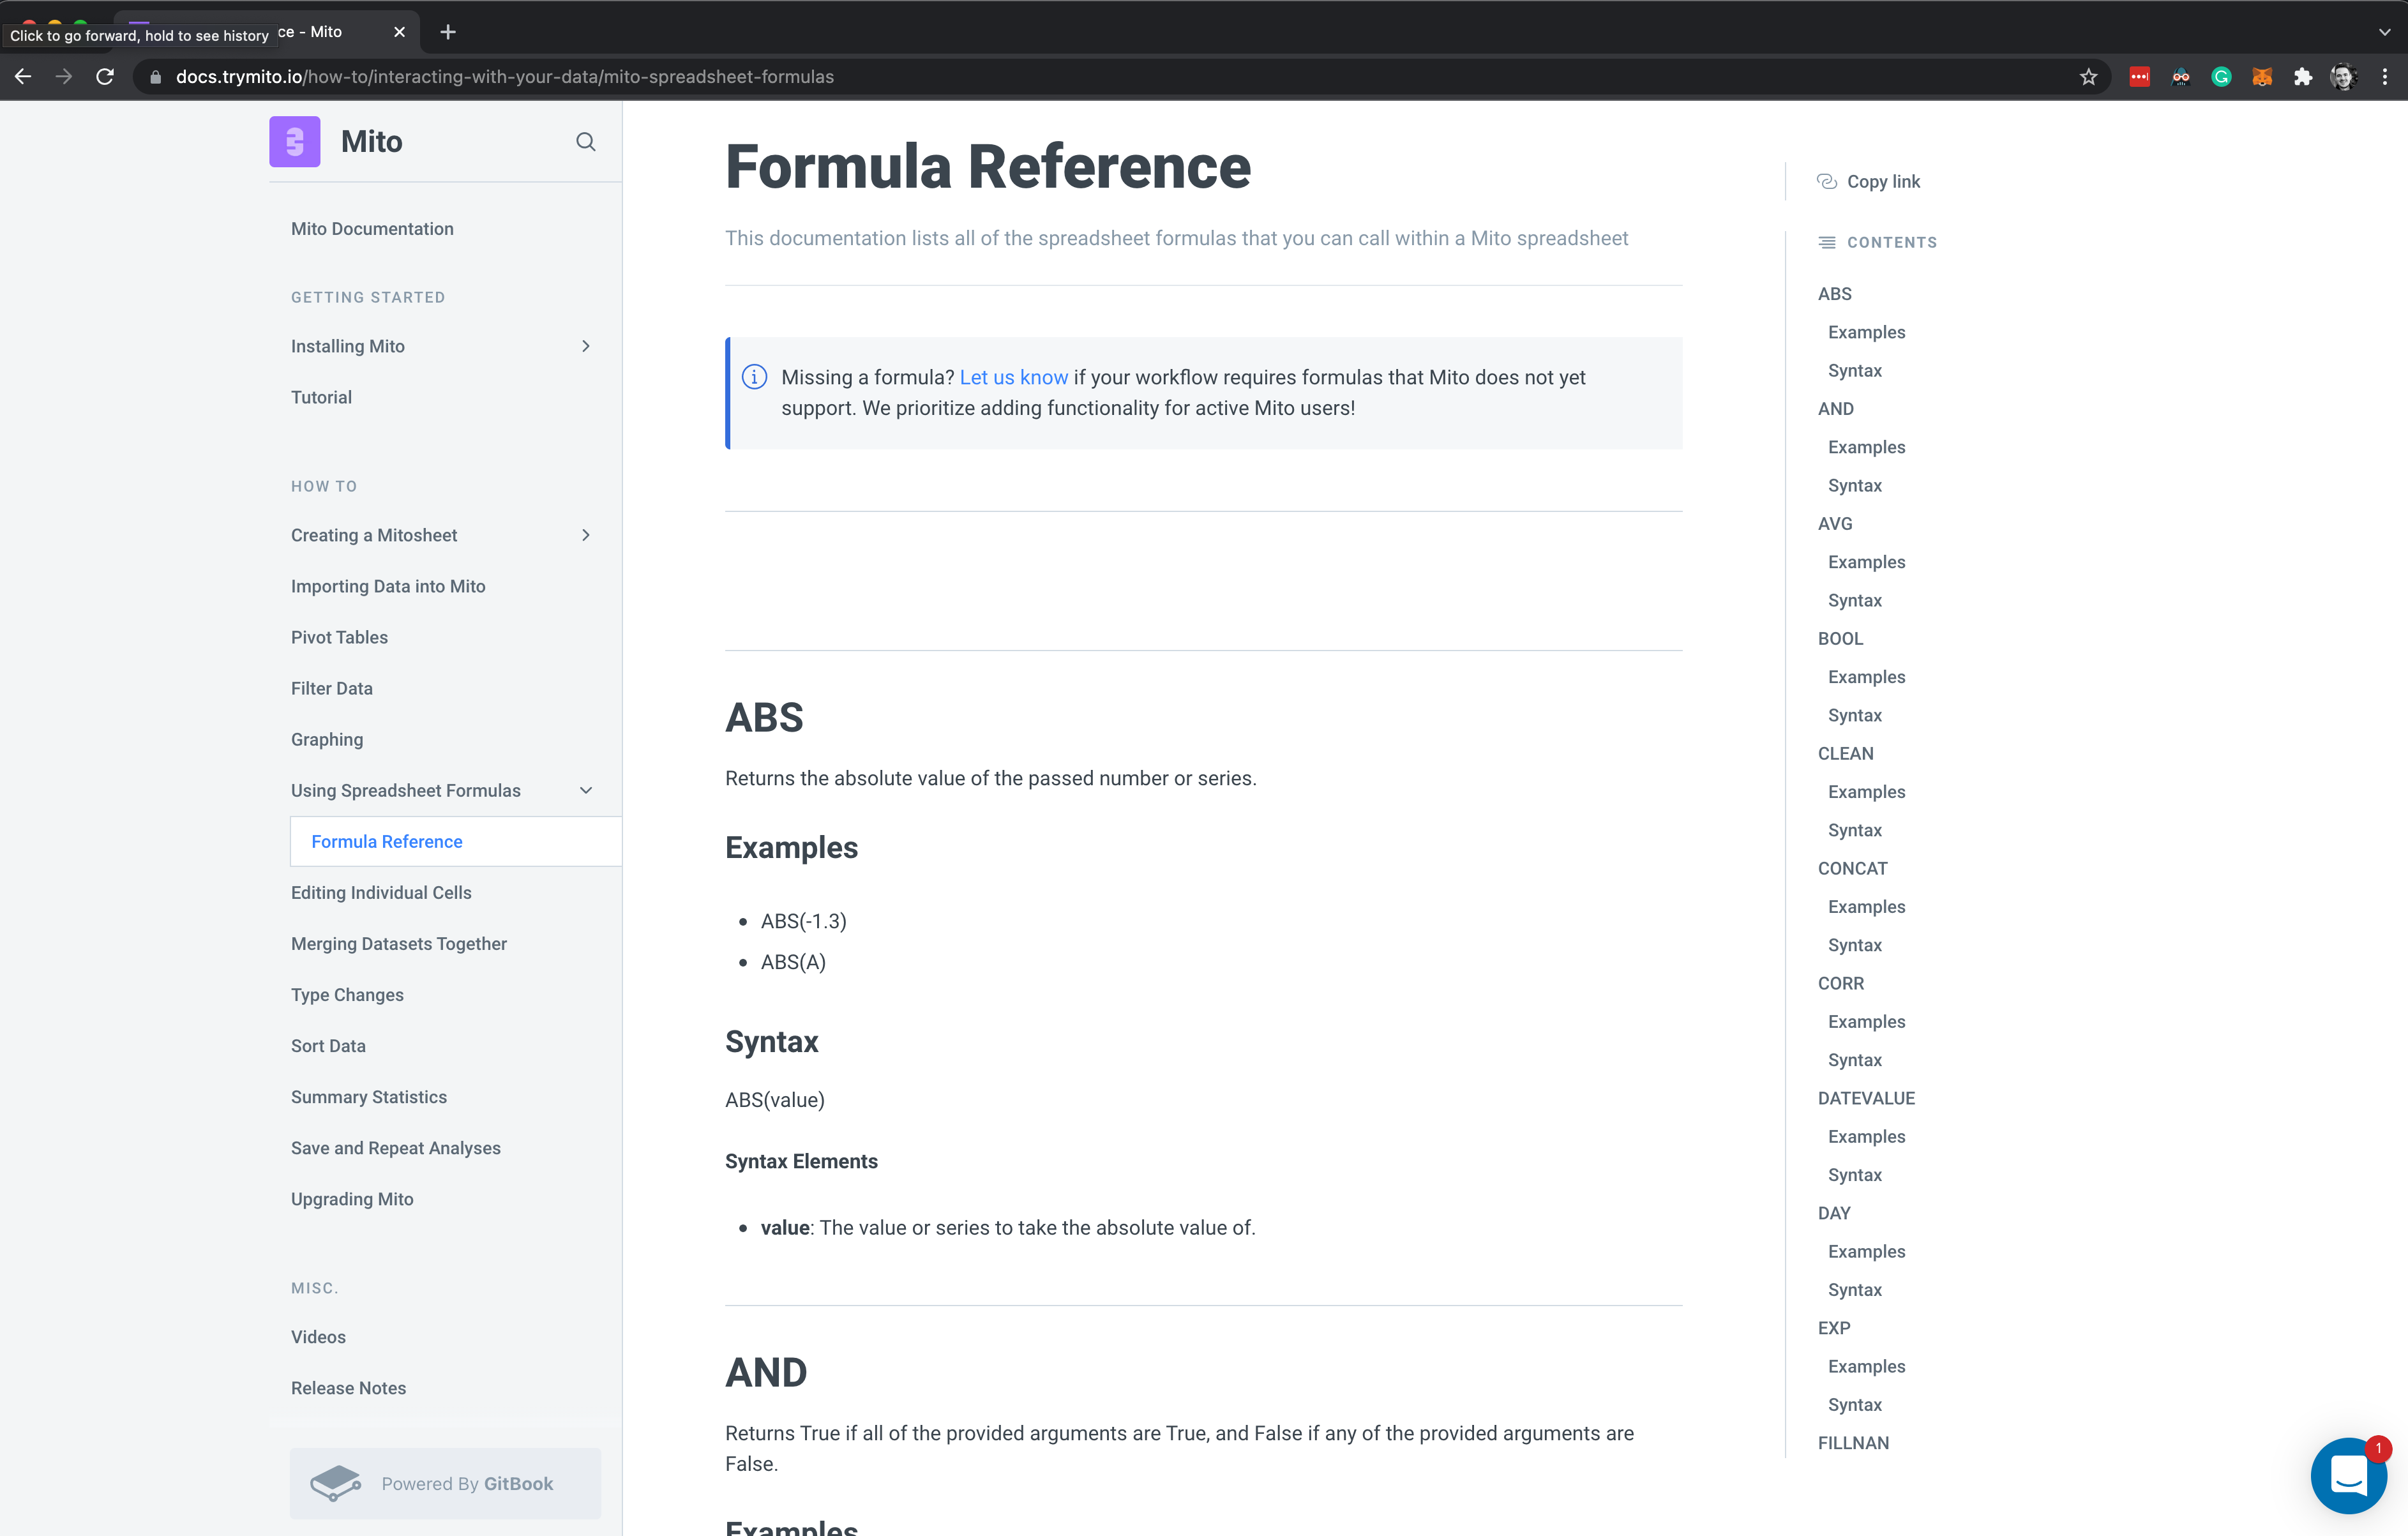Open Summary Statistics page
The height and width of the screenshot is (1536, 2408).
point(369,1096)
